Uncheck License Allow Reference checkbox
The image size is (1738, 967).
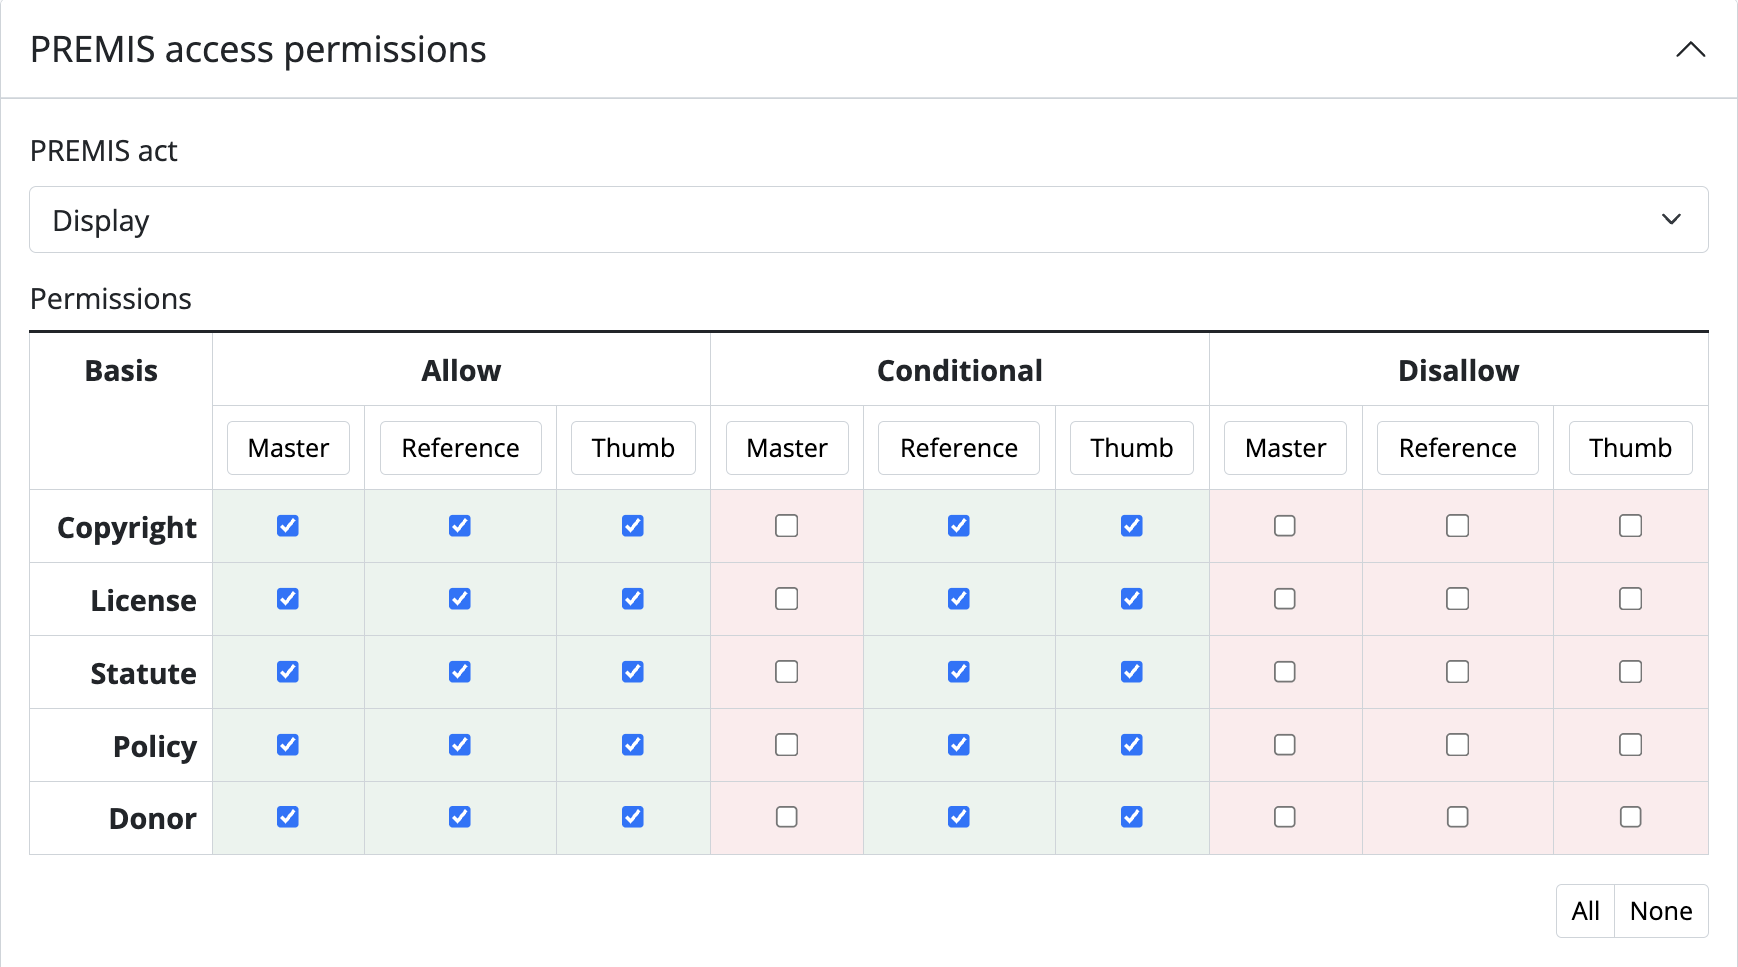point(460,599)
